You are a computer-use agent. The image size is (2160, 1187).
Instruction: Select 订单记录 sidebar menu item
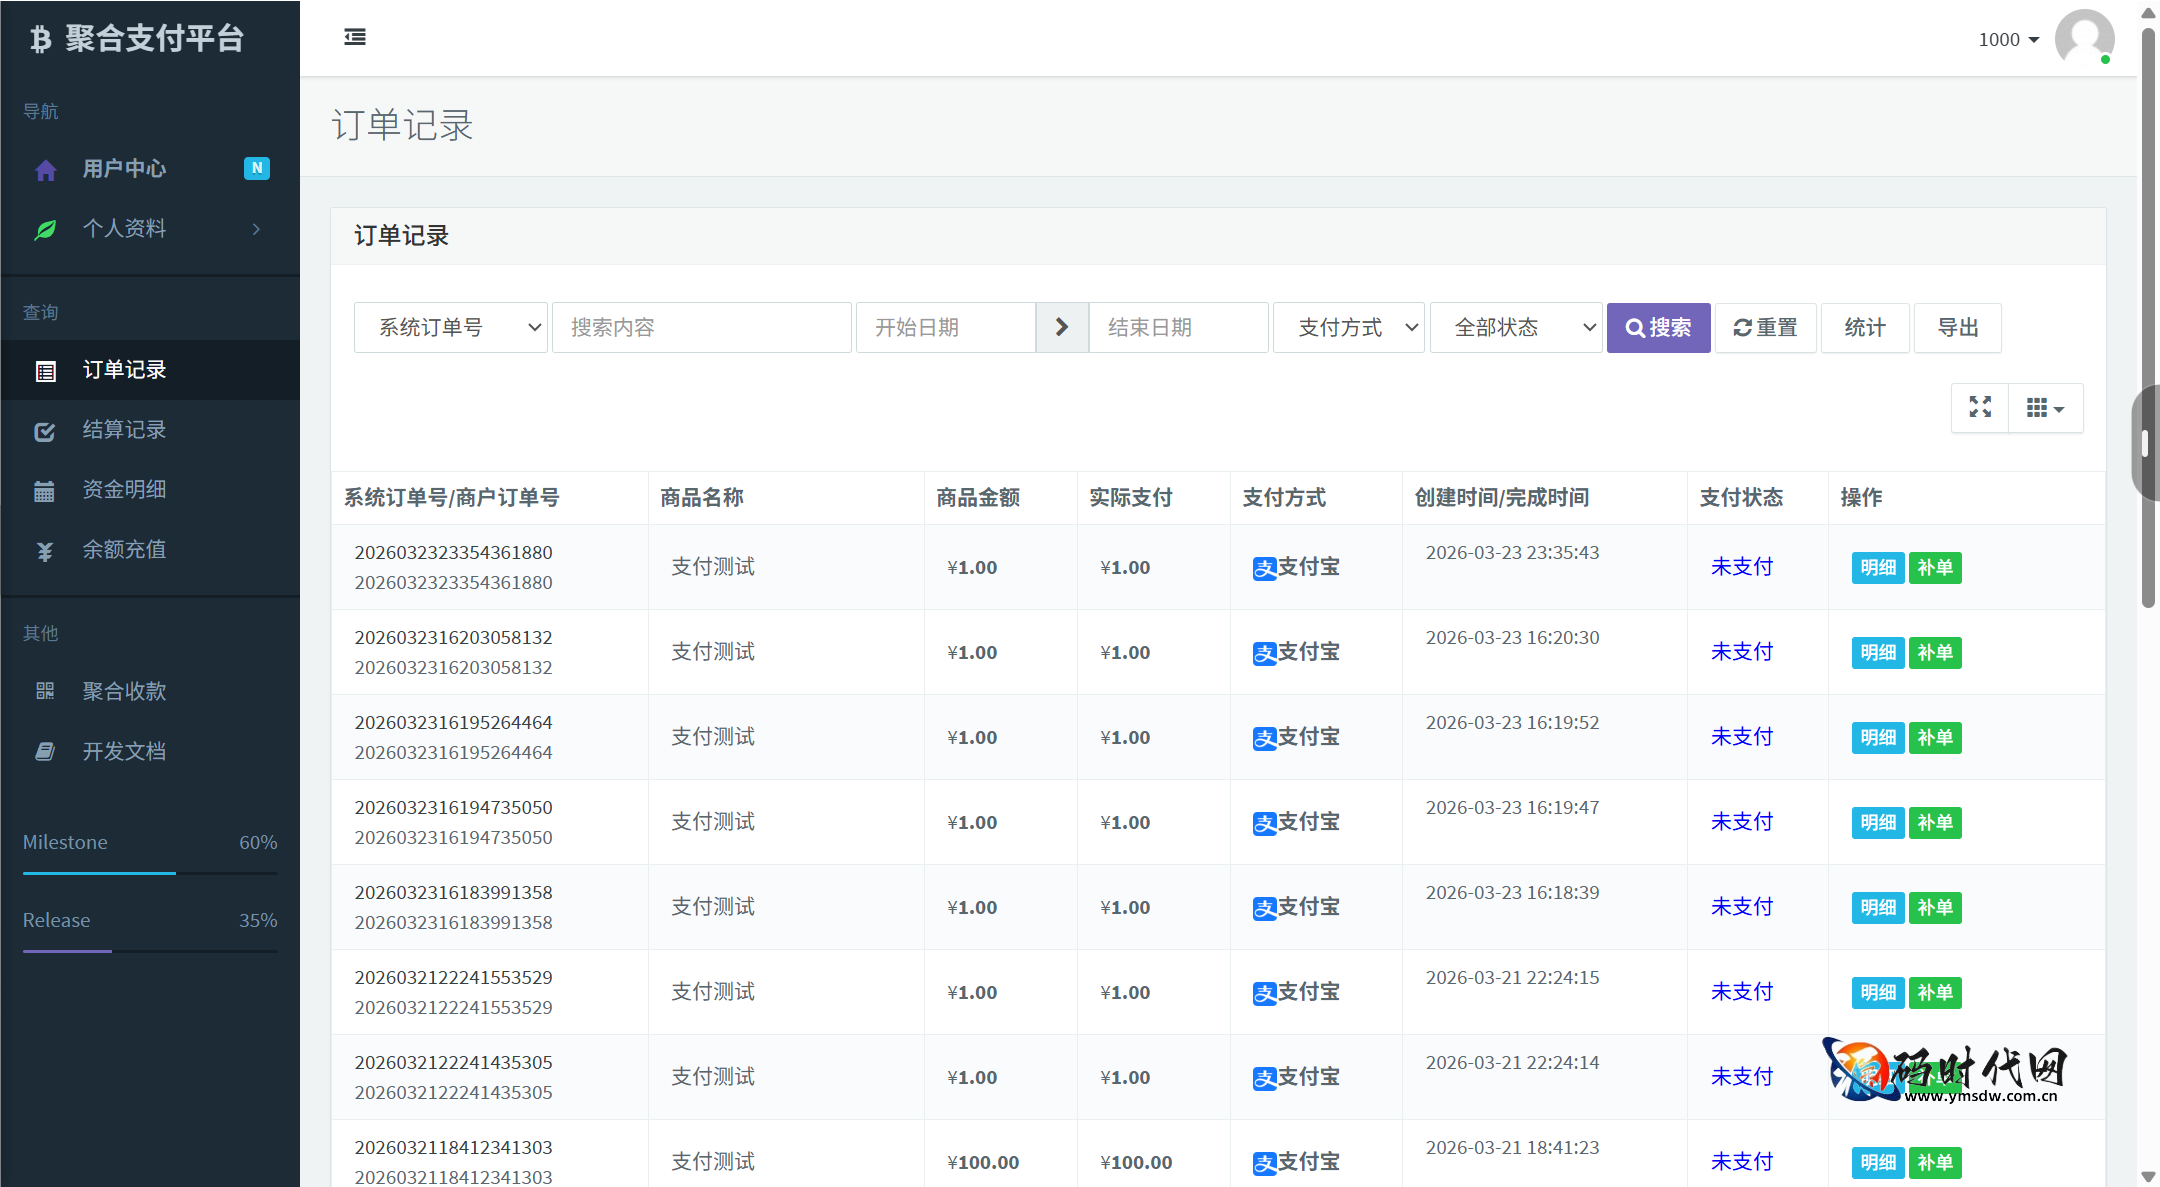pyautogui.click(x=124, y=370)
